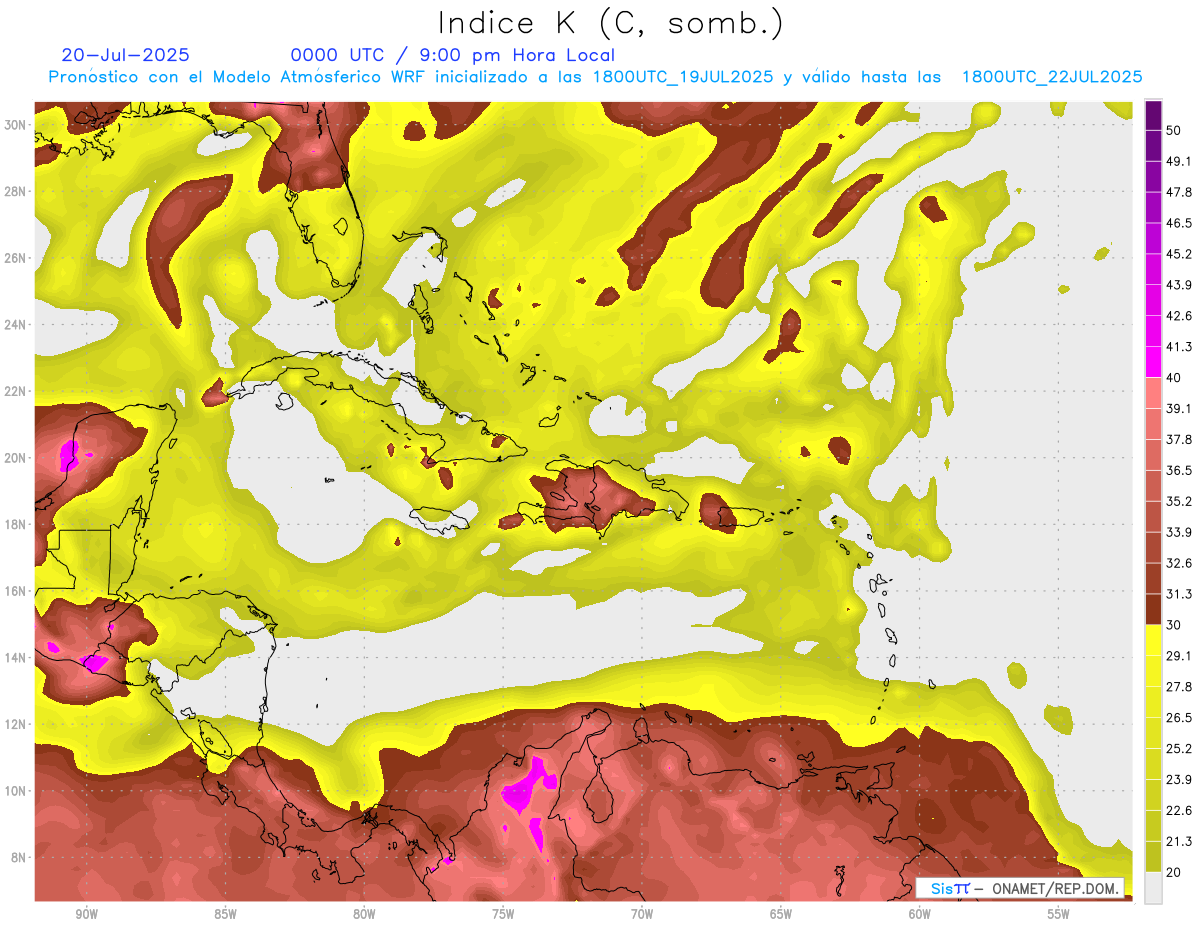Click the color bar label "42.6"

click(x=1180, y=316)
